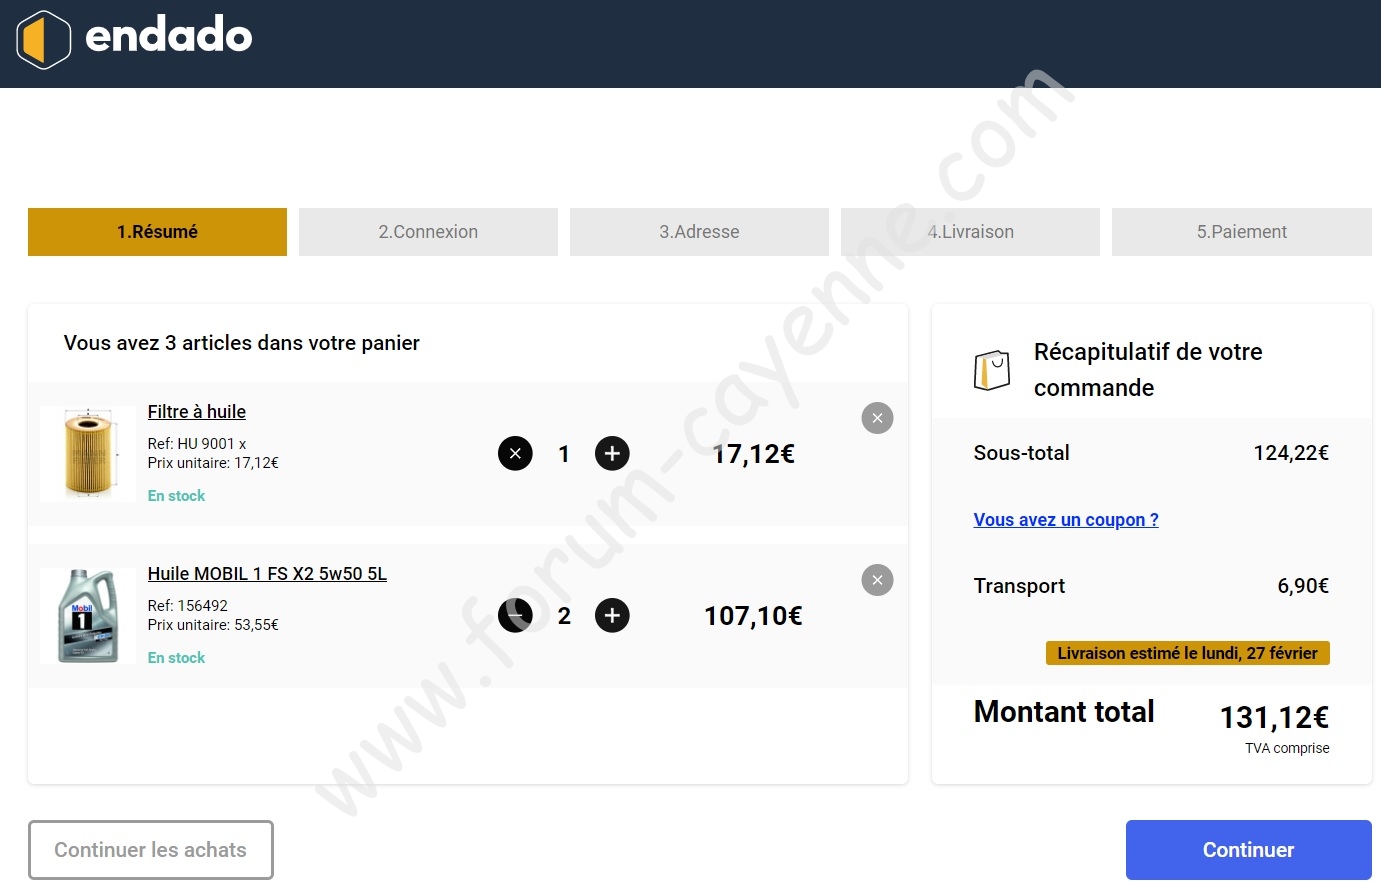1381x891 pixels.
Task: Decrease quantity of Huile MOBIL 1
Action: coord(515,616)
